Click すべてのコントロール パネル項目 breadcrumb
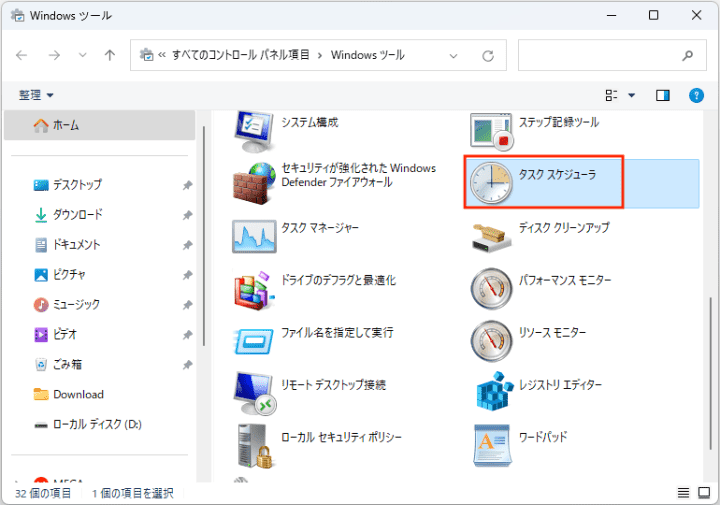 coord(241,55)
